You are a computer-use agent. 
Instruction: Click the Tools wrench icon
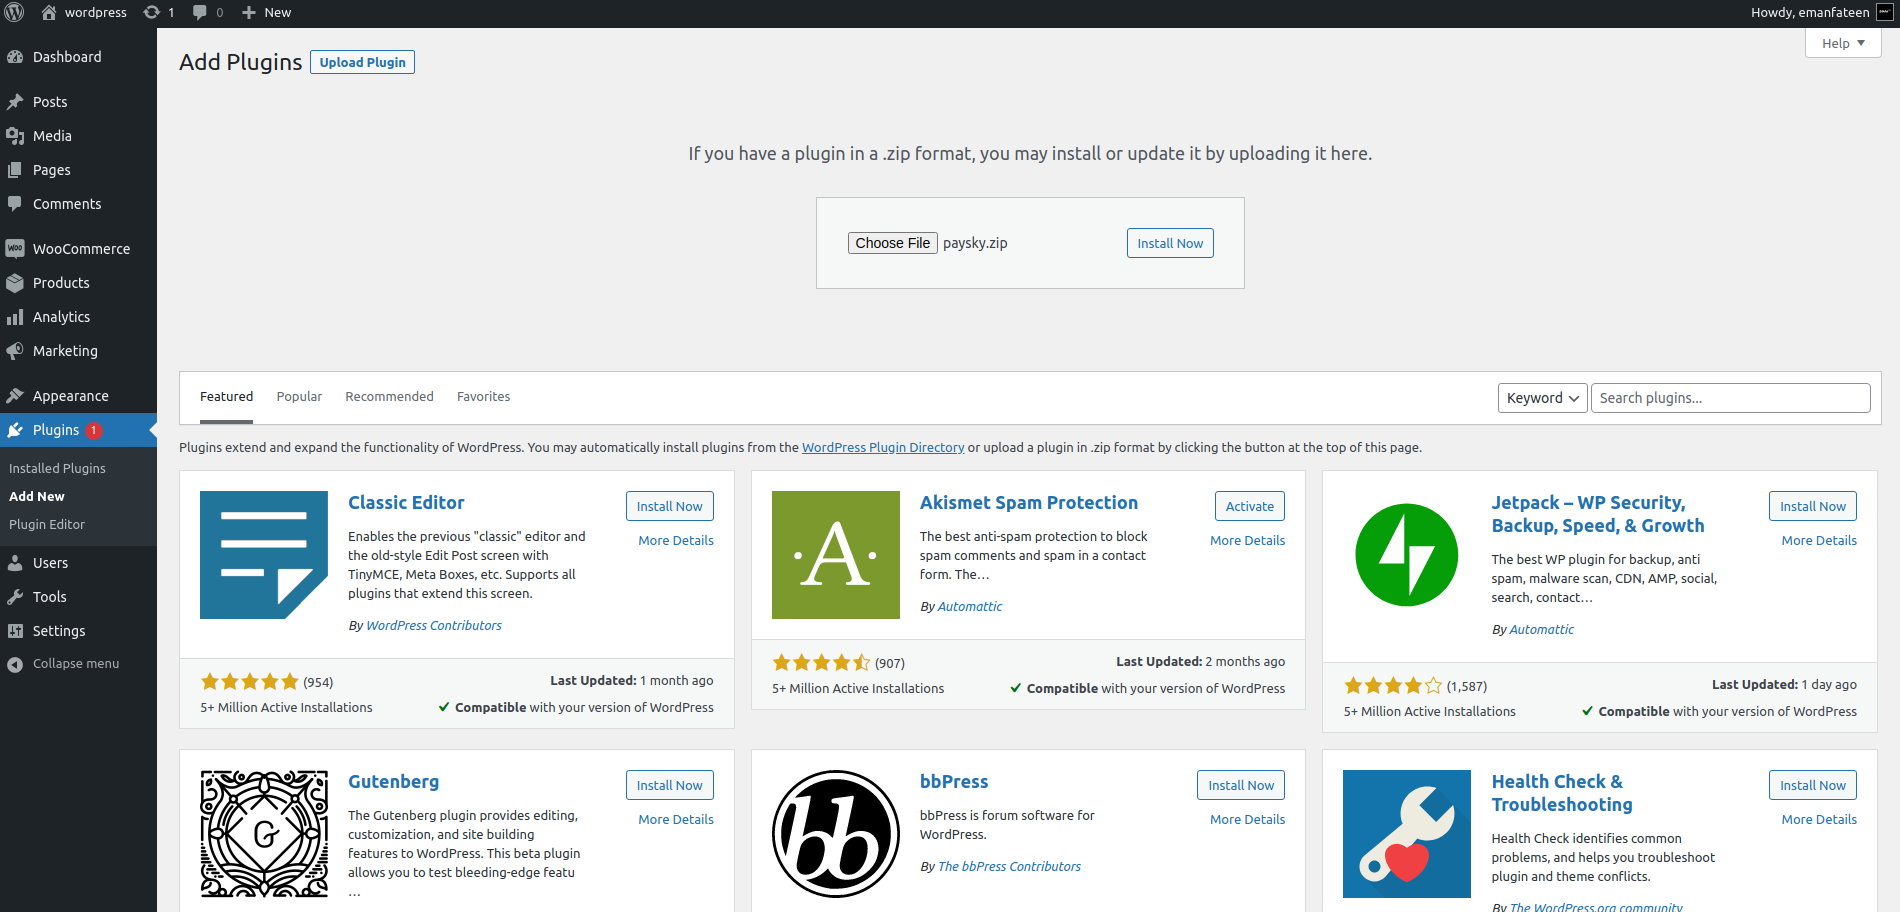[15, 597]
